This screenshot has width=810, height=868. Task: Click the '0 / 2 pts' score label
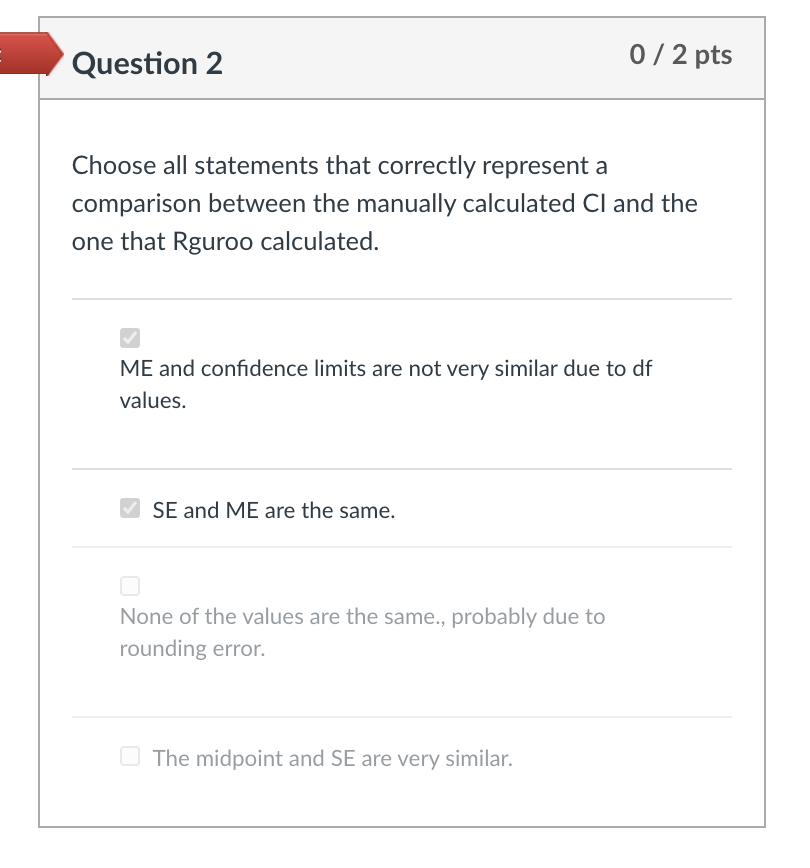click(x=682, y=56)
